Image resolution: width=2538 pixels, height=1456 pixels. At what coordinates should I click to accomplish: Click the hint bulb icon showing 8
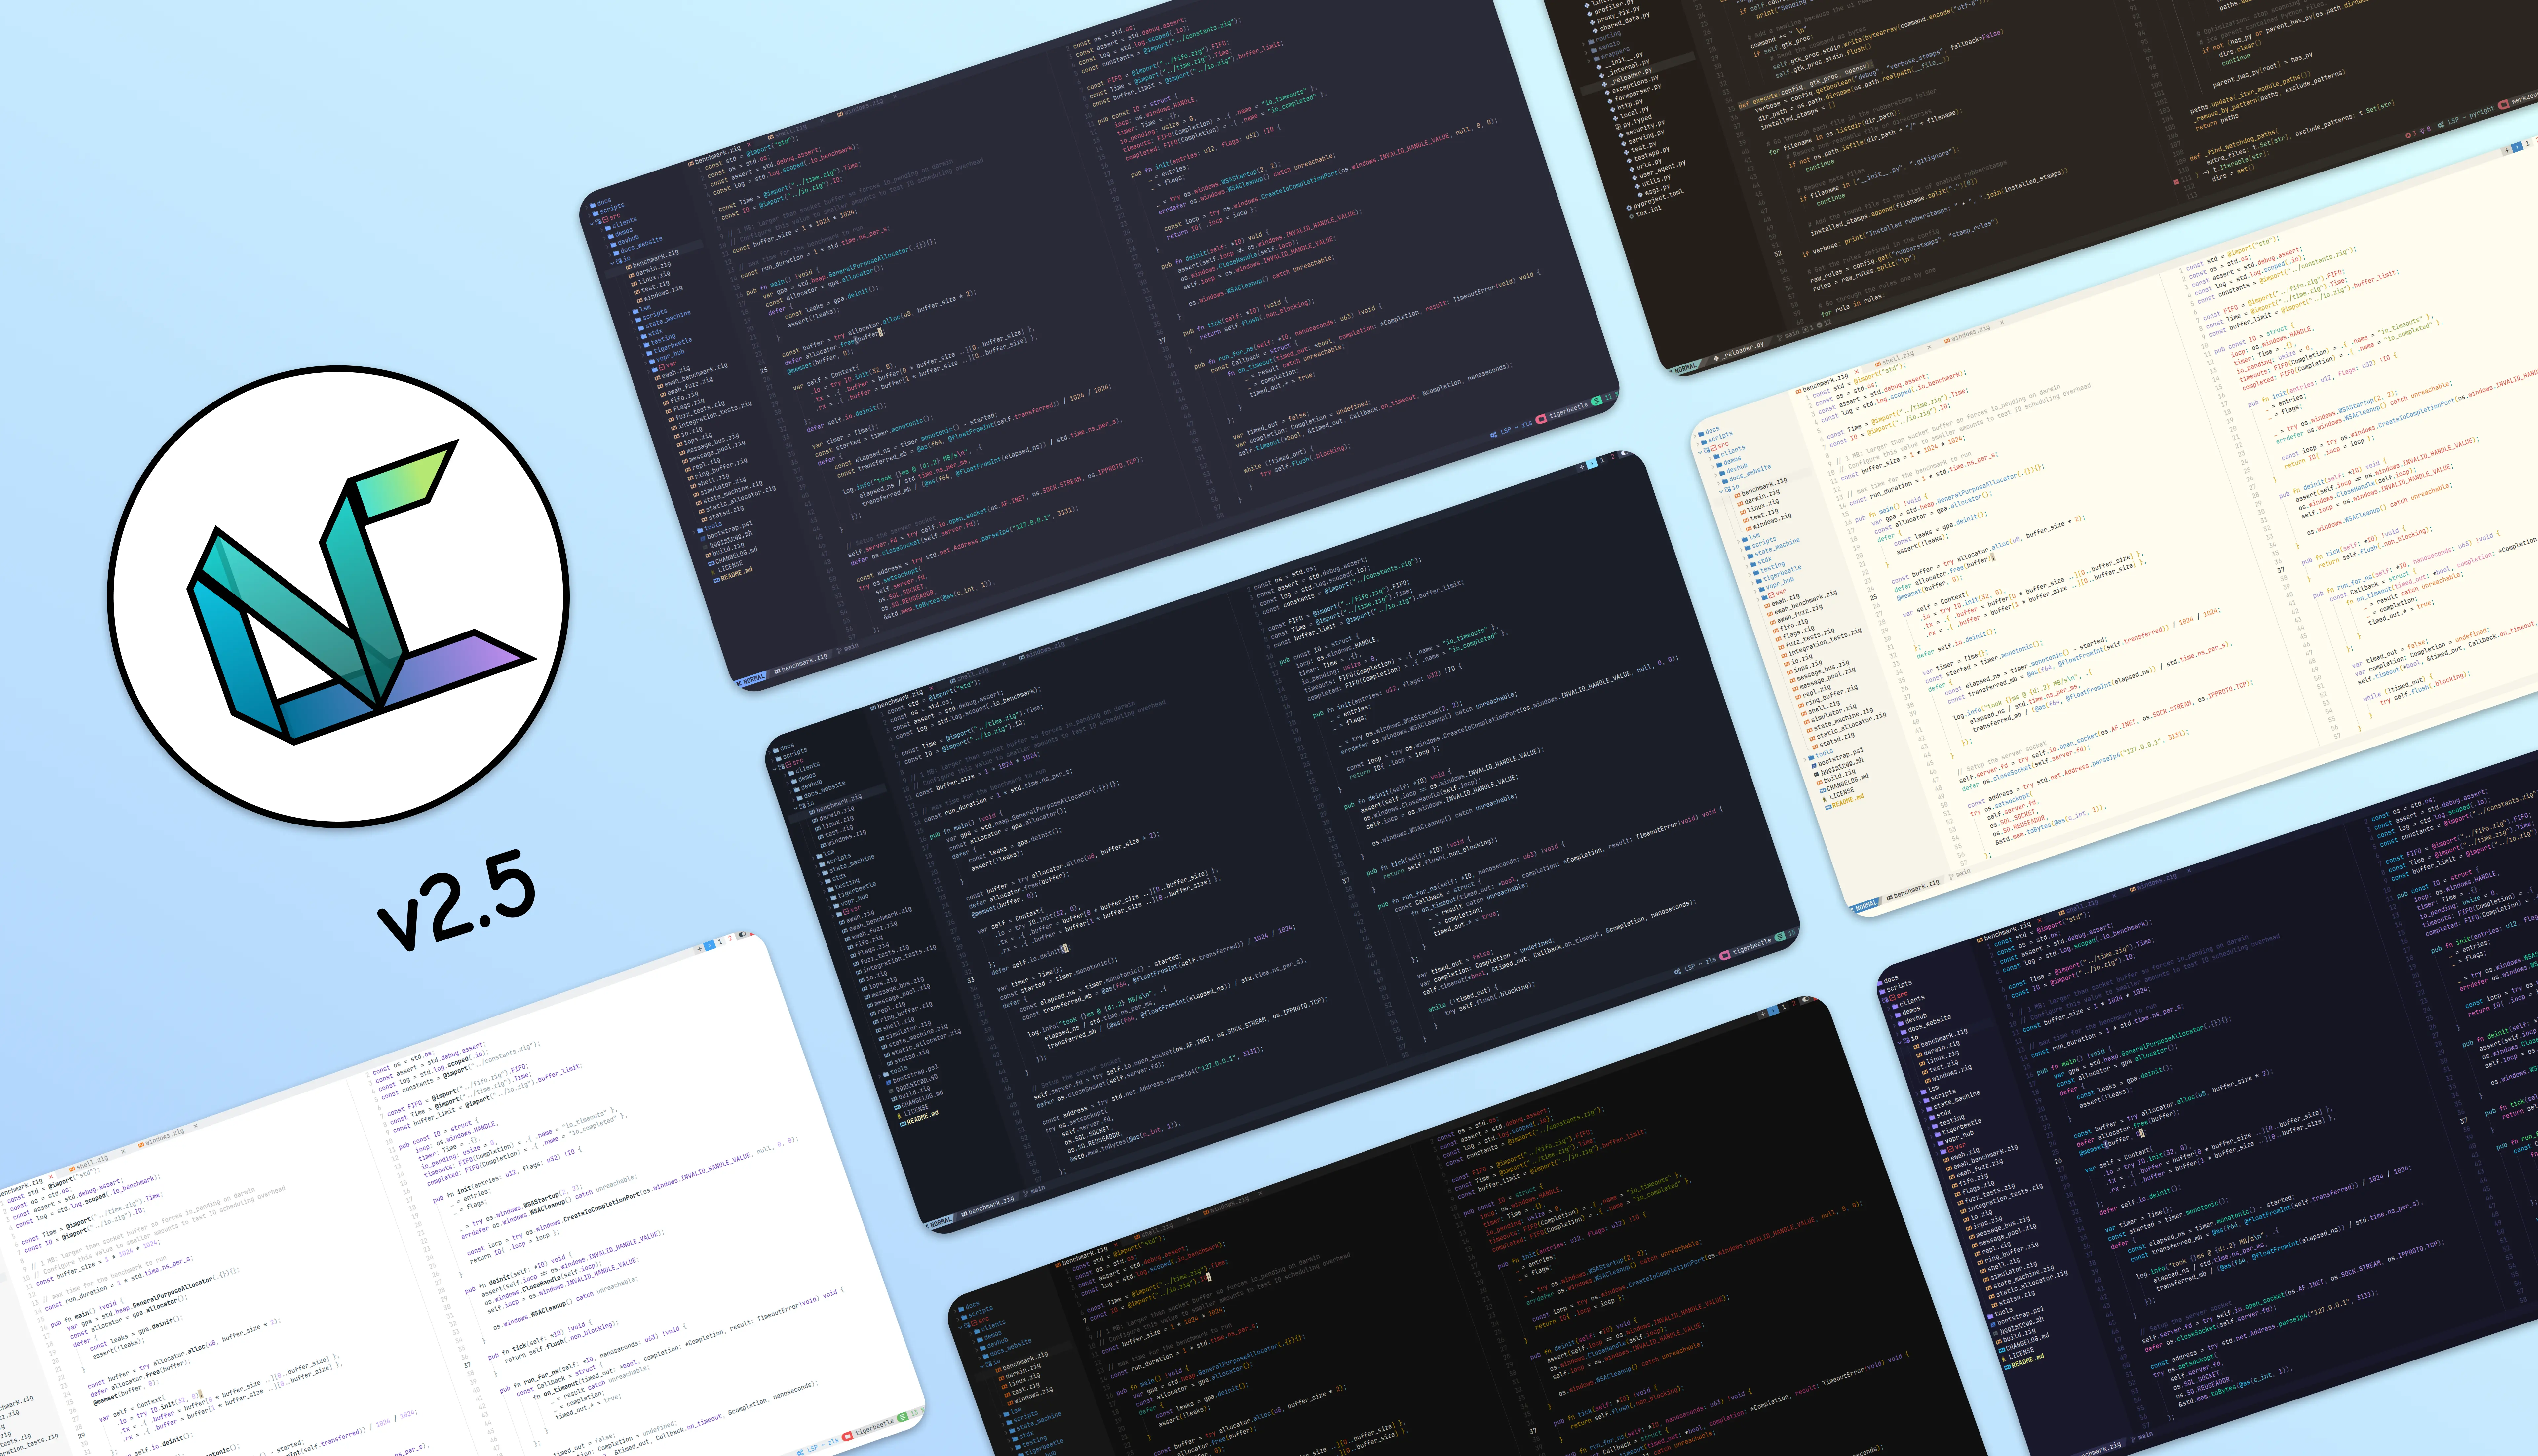click(x=2423, y=131)
